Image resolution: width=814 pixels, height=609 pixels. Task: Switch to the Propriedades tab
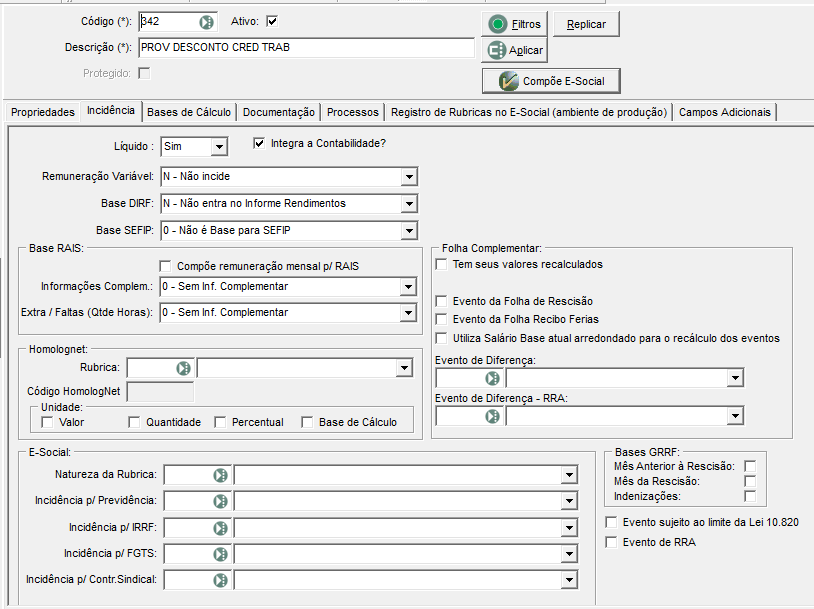point(43,112)
